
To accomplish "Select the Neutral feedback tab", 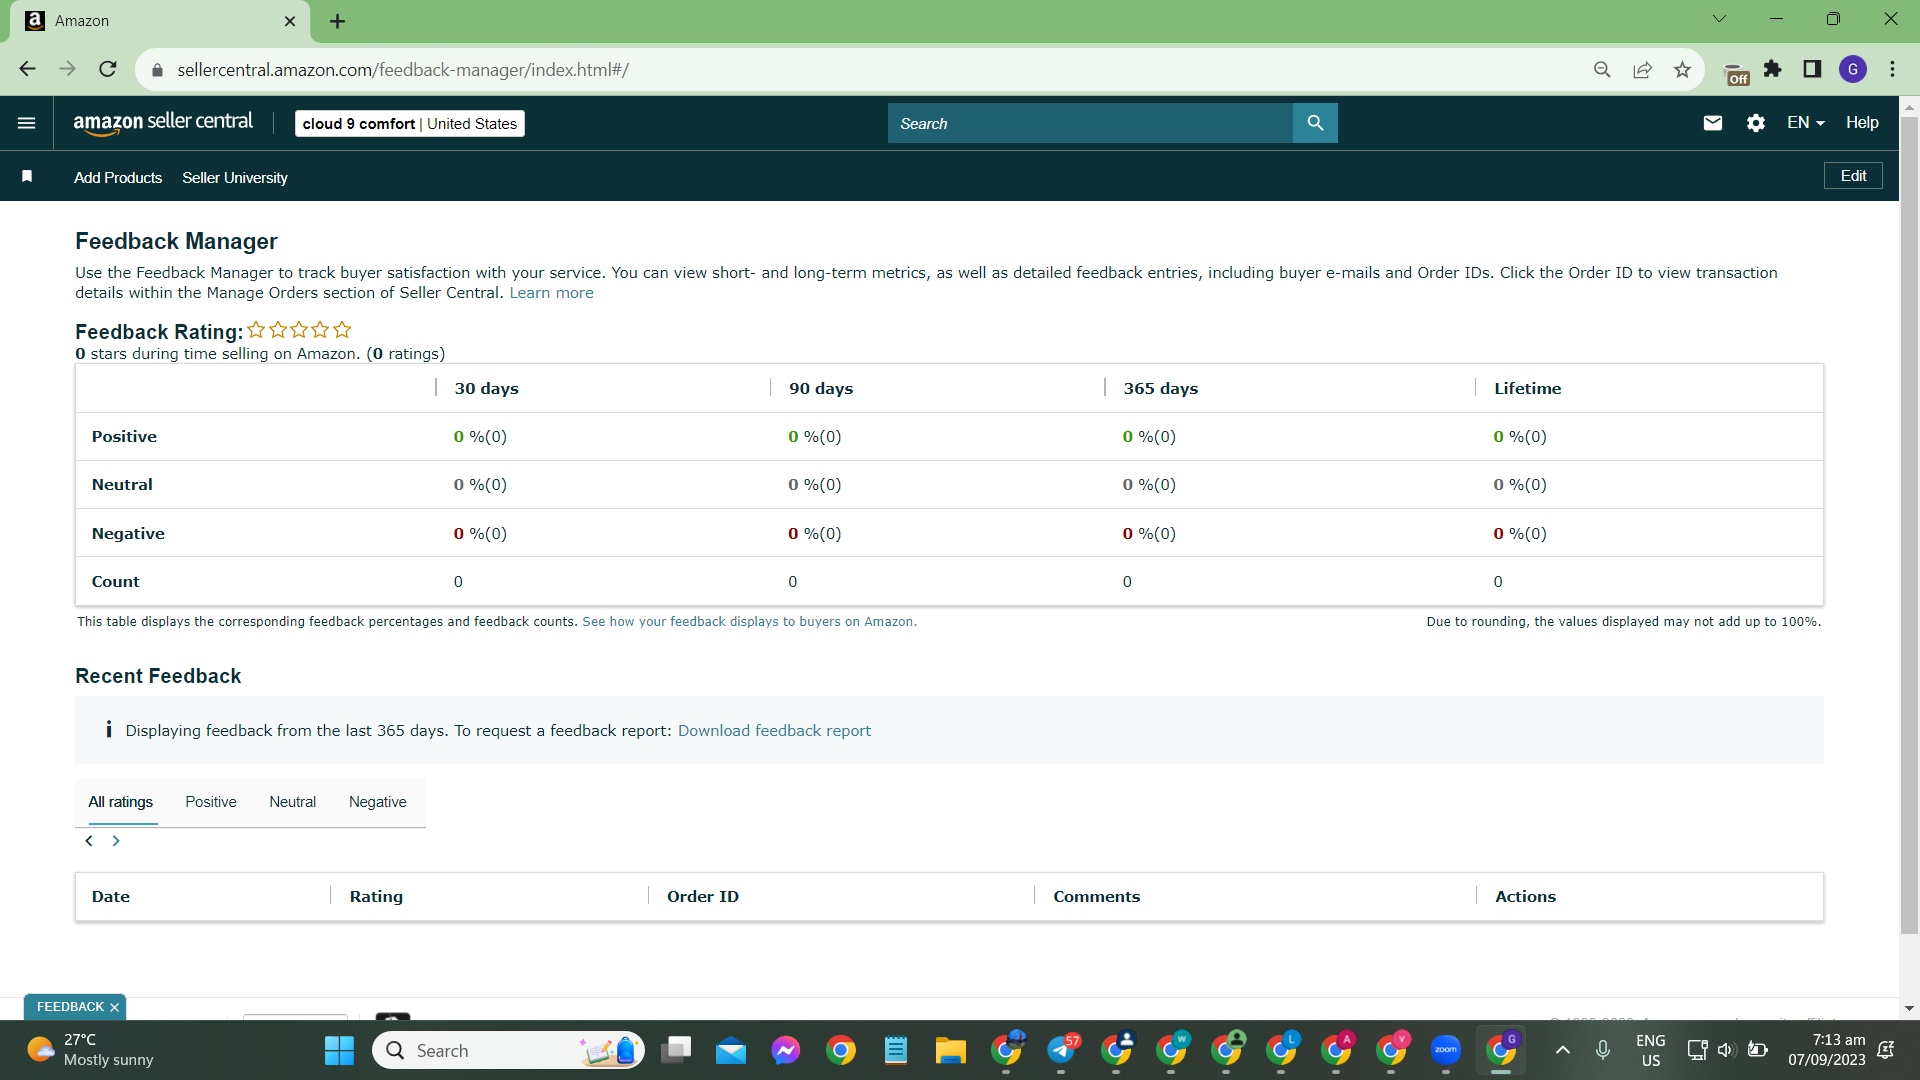I will pyautogui.click(x=292, y=802).
